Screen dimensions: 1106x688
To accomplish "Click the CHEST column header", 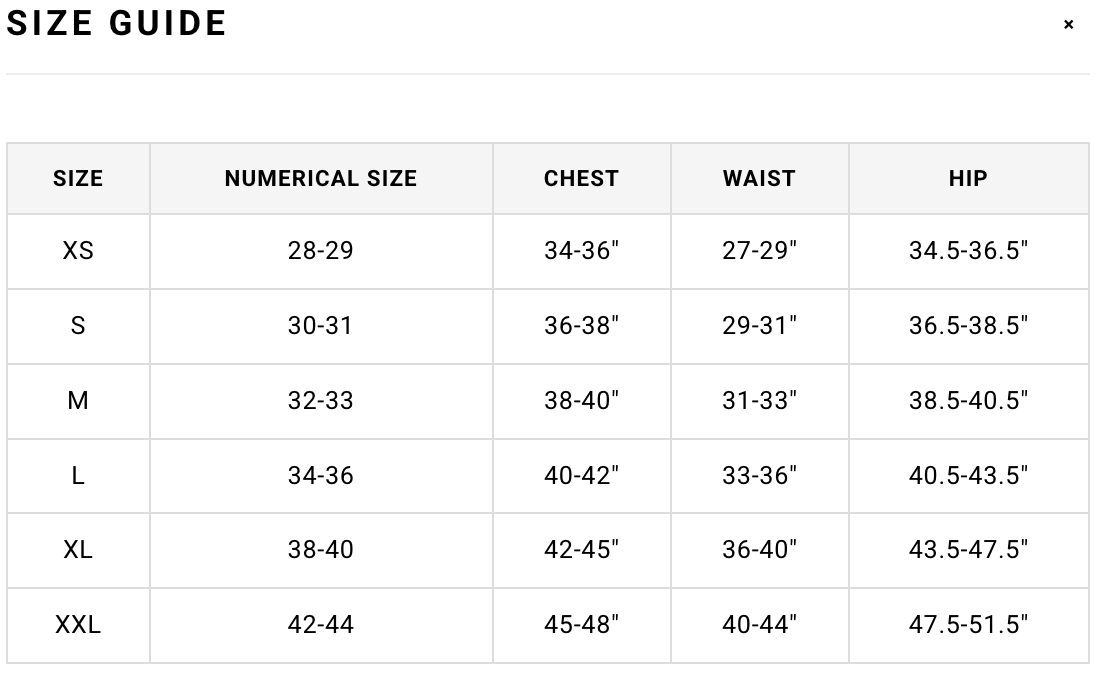I will click(581, 179).
